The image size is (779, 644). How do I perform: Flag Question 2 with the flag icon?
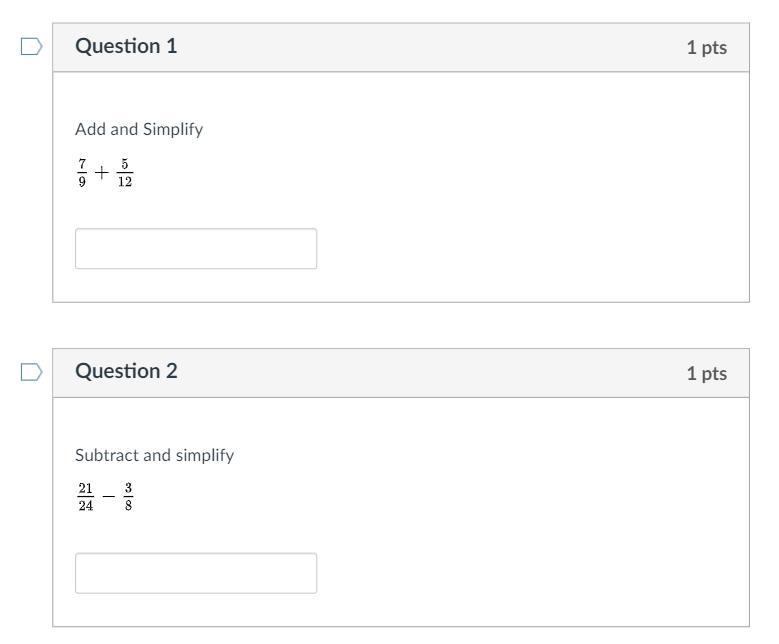(x=32, y=372)
